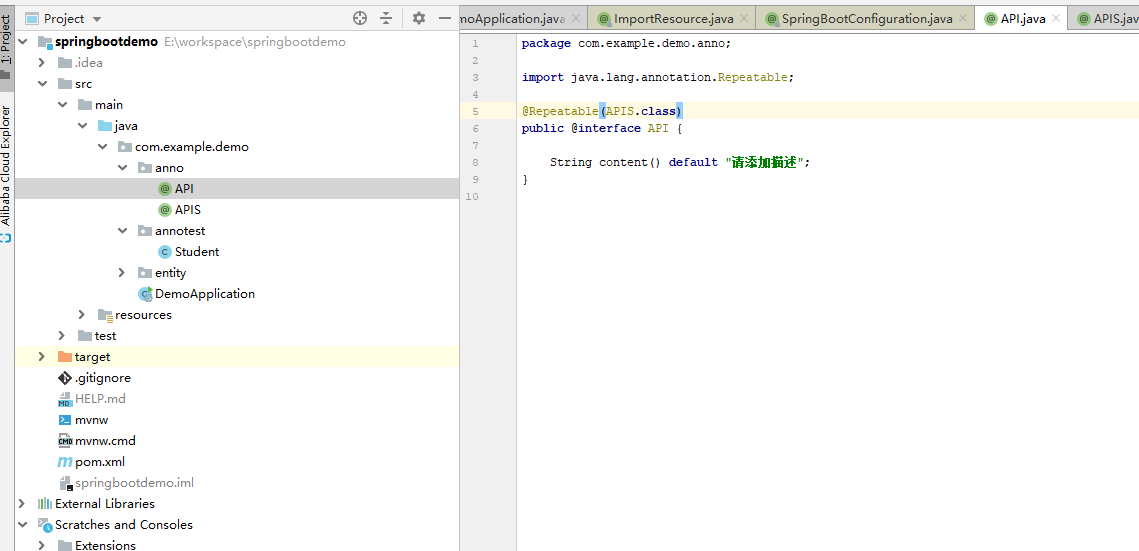
Task: Click the pom.xml Maven icon
Action: (x=65, y=462)
